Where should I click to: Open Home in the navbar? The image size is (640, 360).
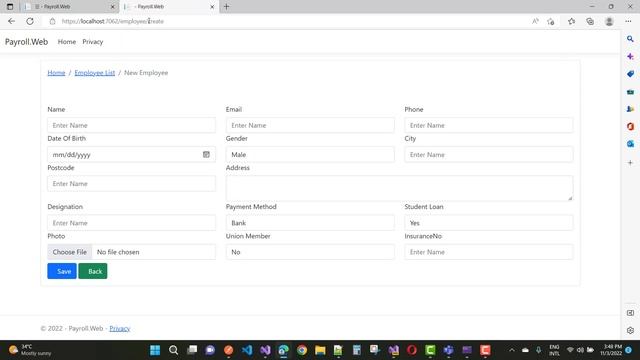point(67,42)
